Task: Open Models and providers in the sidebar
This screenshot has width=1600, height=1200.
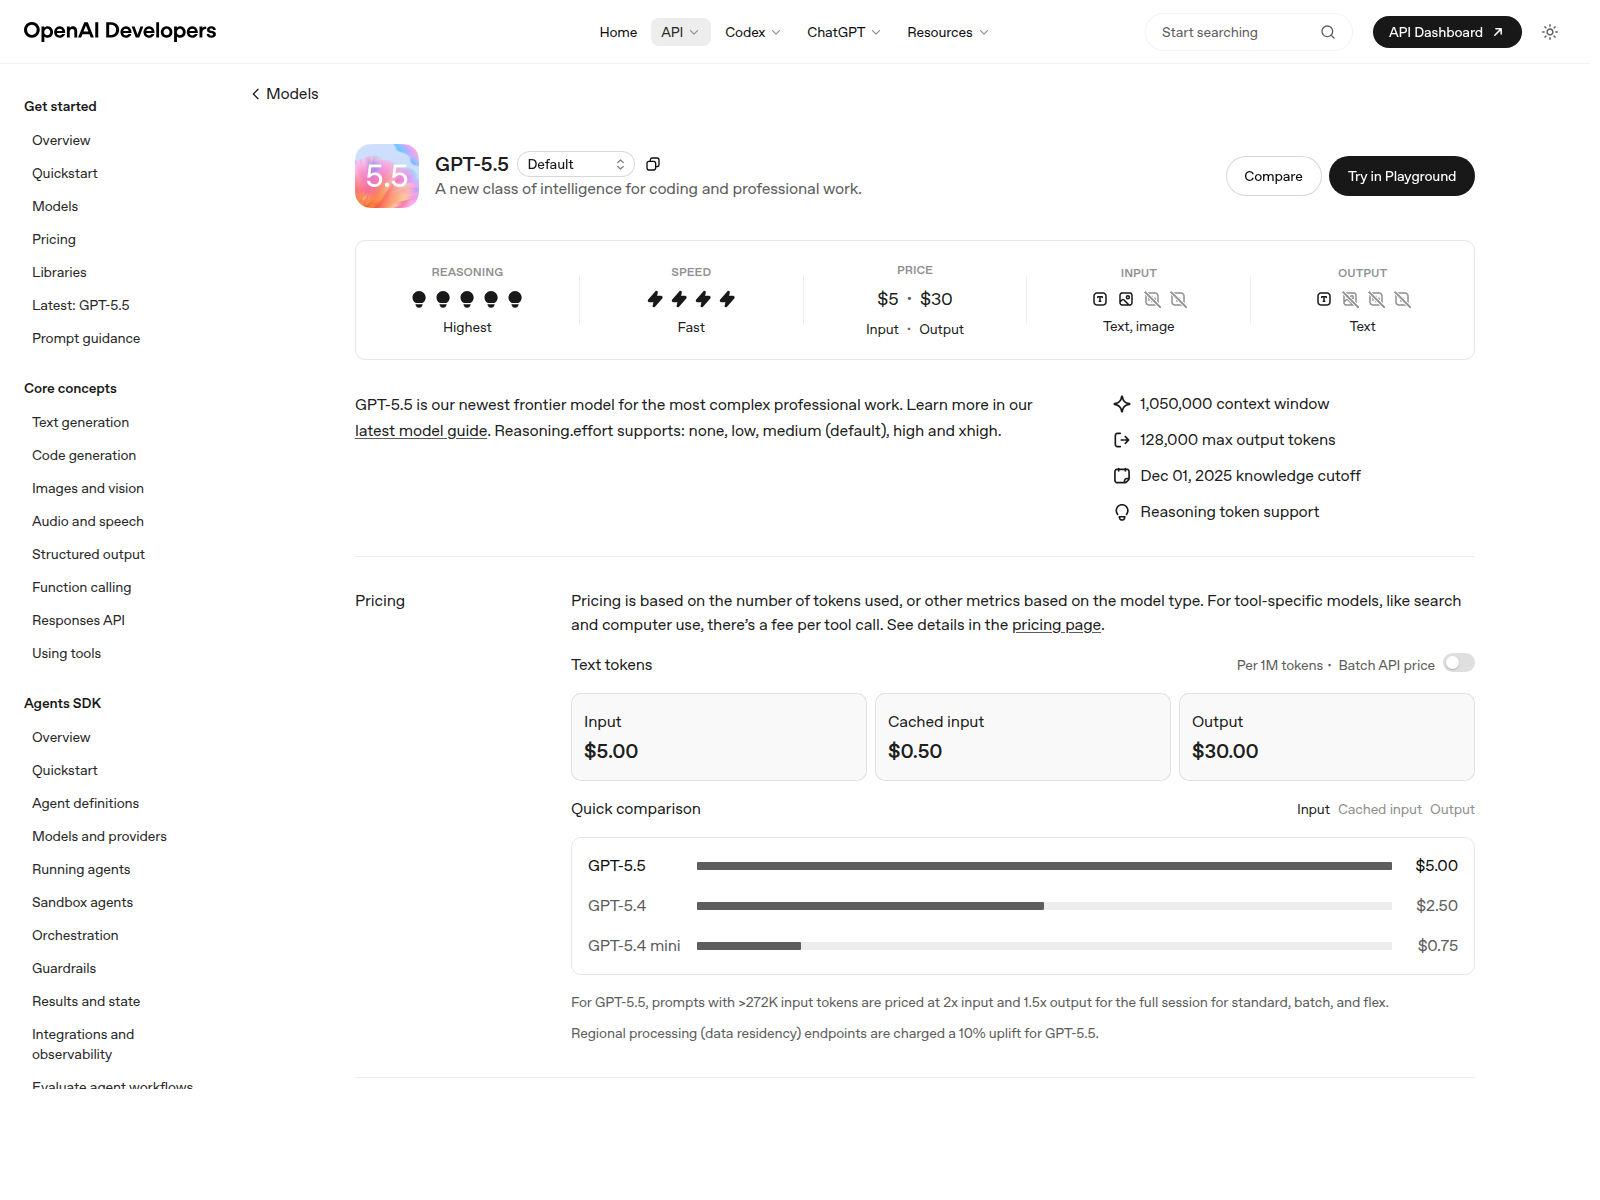Action: (x=99, y=836)
